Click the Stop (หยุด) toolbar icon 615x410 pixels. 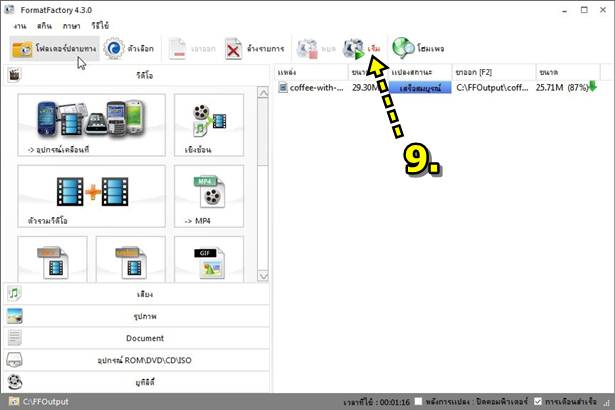pos(307,49)
